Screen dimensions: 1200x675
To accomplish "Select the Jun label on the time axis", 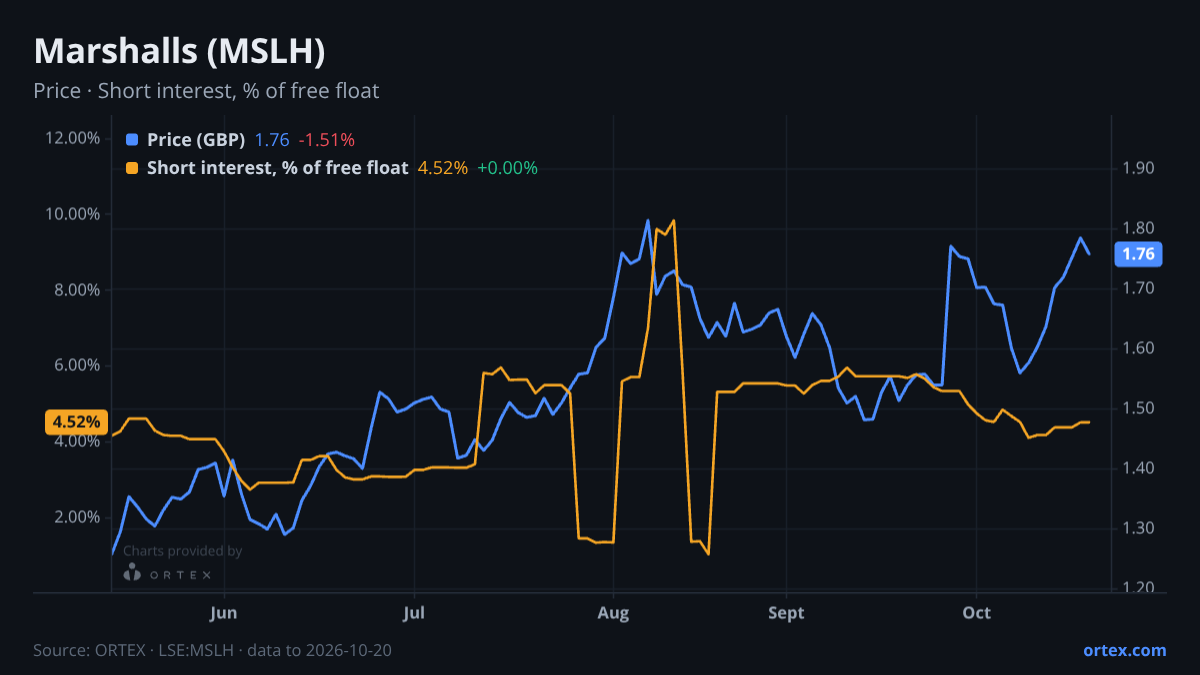I will [224, 612].
